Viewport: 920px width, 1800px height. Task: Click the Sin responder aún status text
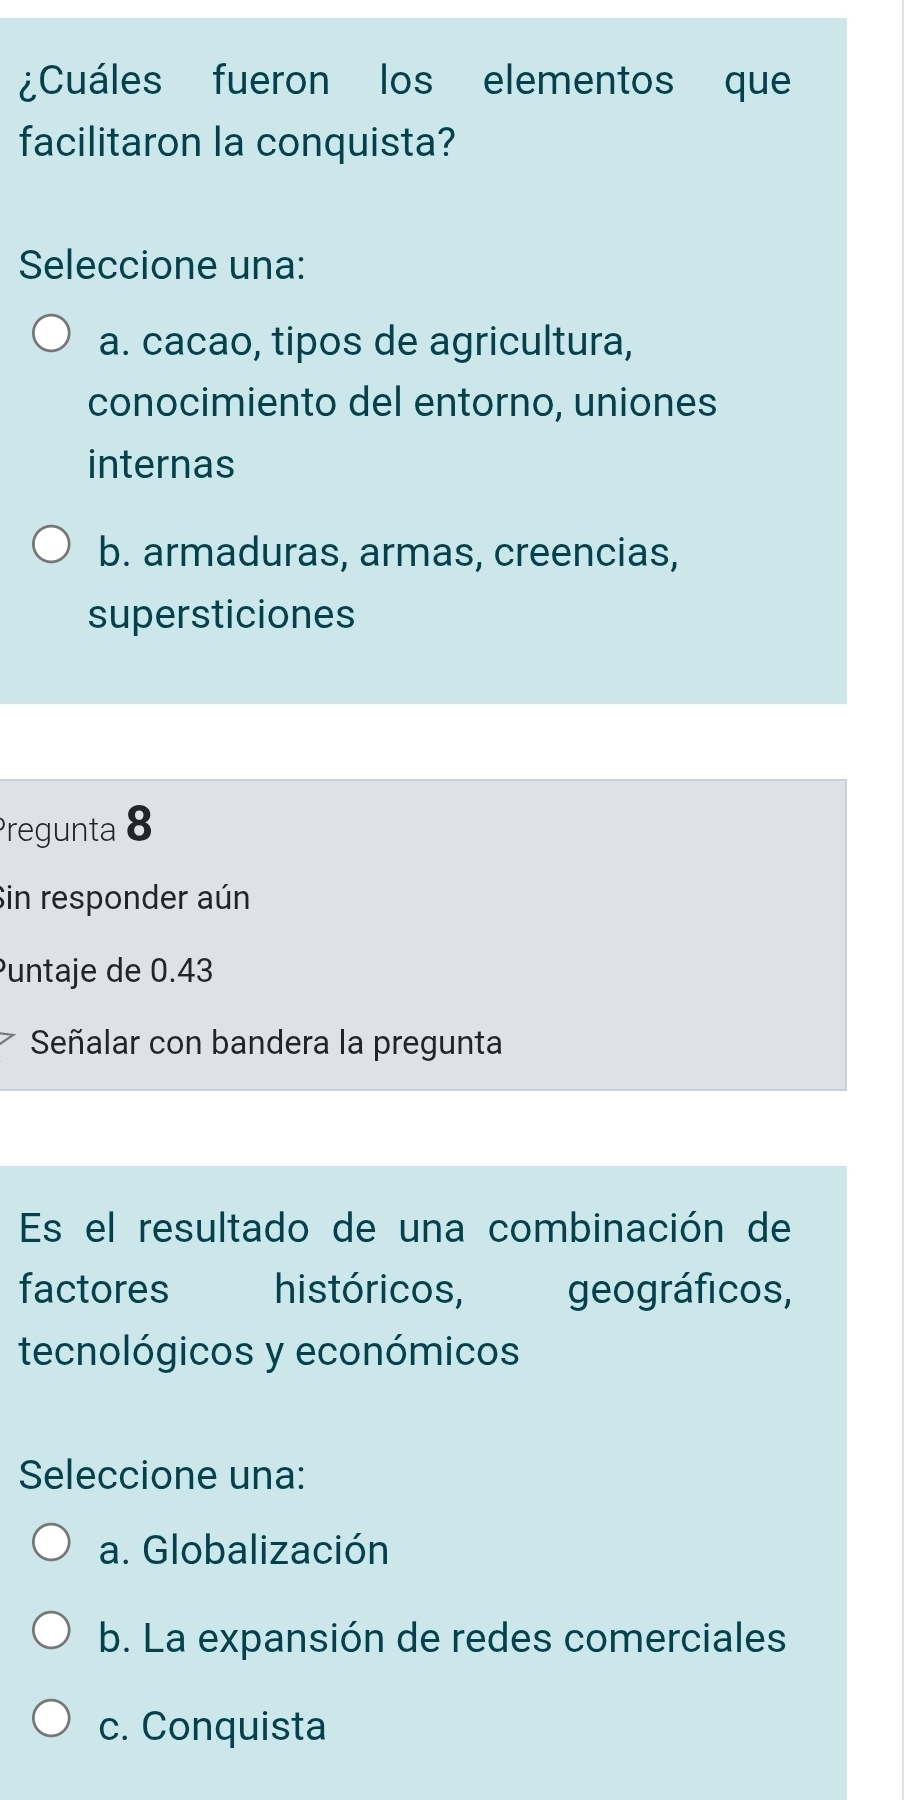click(125, 898)
